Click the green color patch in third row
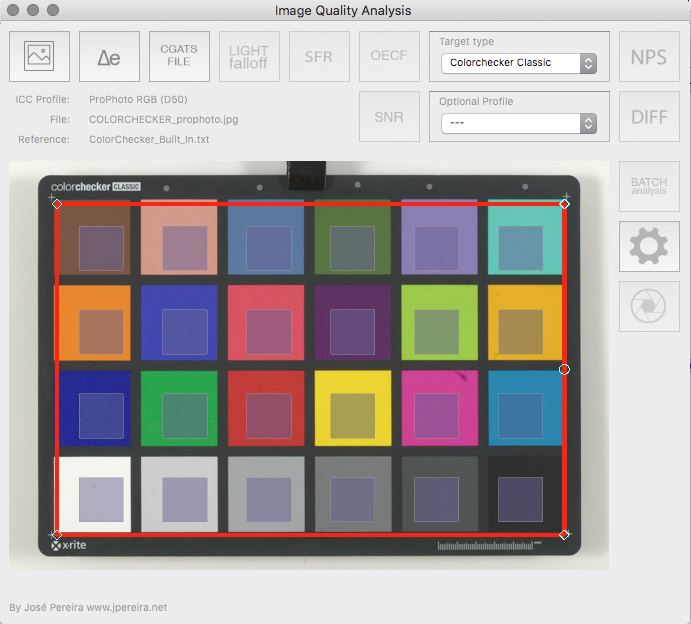691x624 pixels. (179, 408)
